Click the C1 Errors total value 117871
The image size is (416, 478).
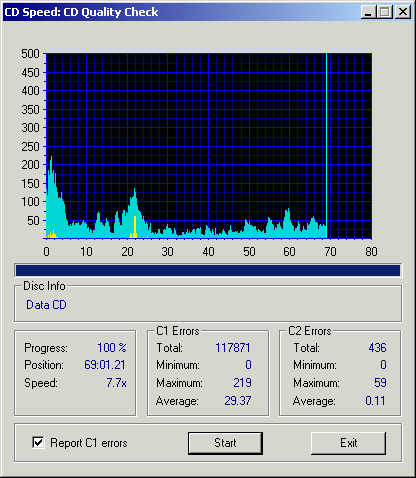pos(233,348)
